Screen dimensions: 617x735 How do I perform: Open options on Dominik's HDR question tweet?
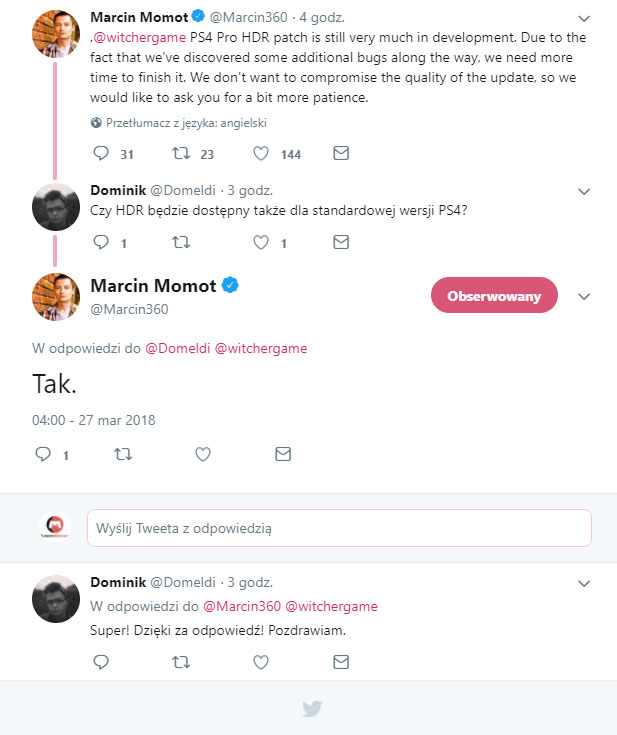click(584, 190)
